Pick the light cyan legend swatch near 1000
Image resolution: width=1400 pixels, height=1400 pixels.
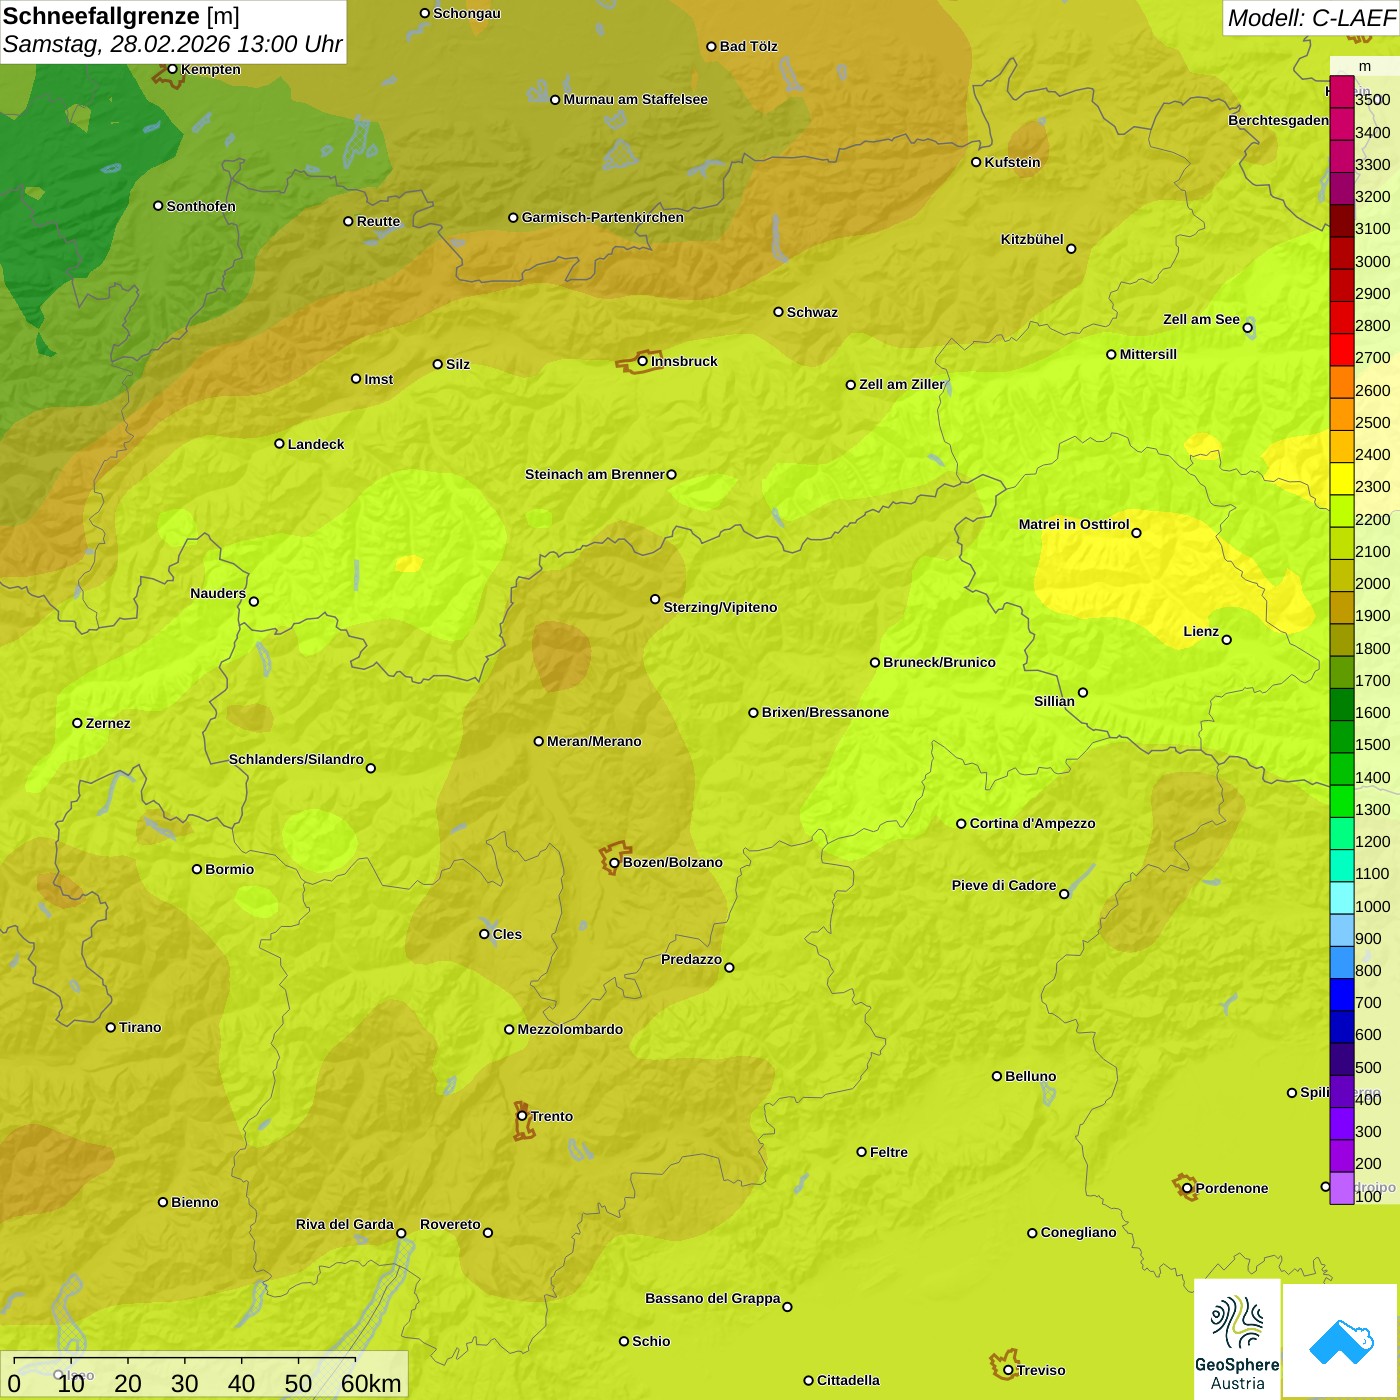tap(1341, 898)
